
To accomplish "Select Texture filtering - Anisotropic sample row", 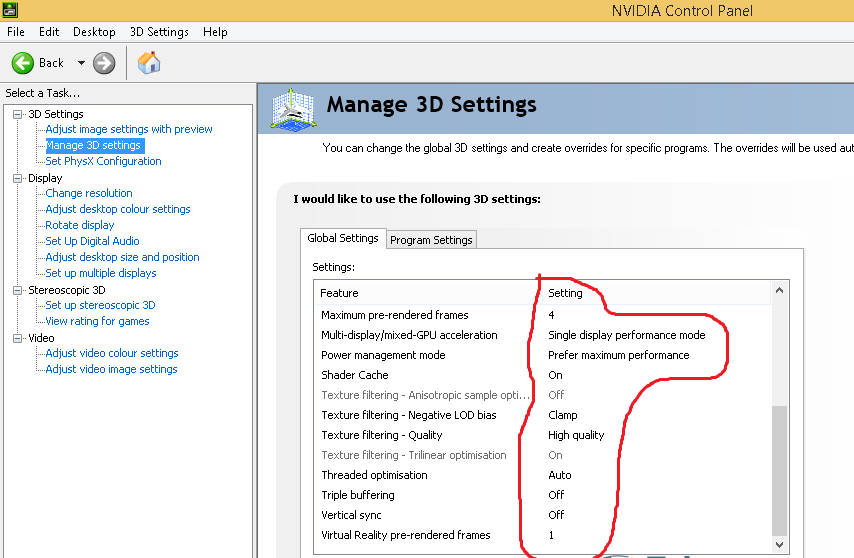I will (542, 395).
